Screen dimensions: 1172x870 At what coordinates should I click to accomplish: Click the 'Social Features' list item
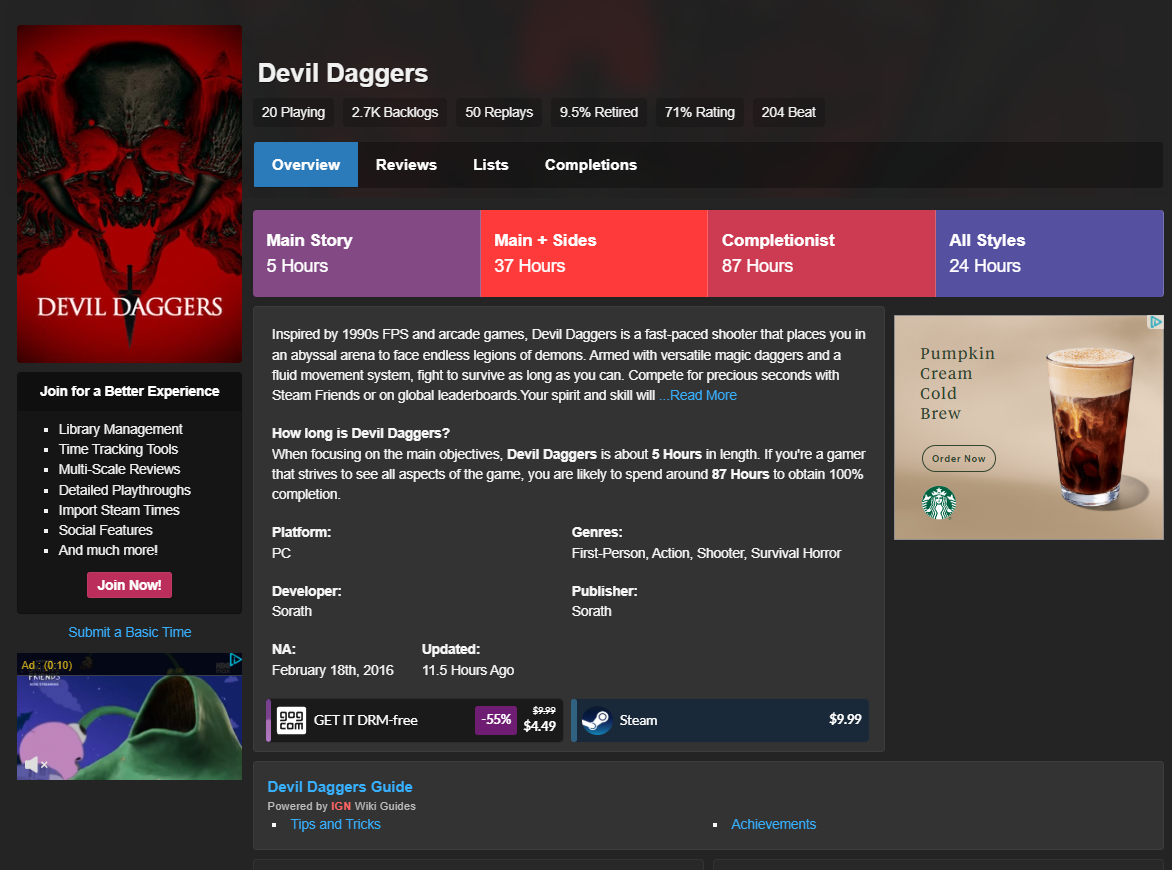[105, 530]
